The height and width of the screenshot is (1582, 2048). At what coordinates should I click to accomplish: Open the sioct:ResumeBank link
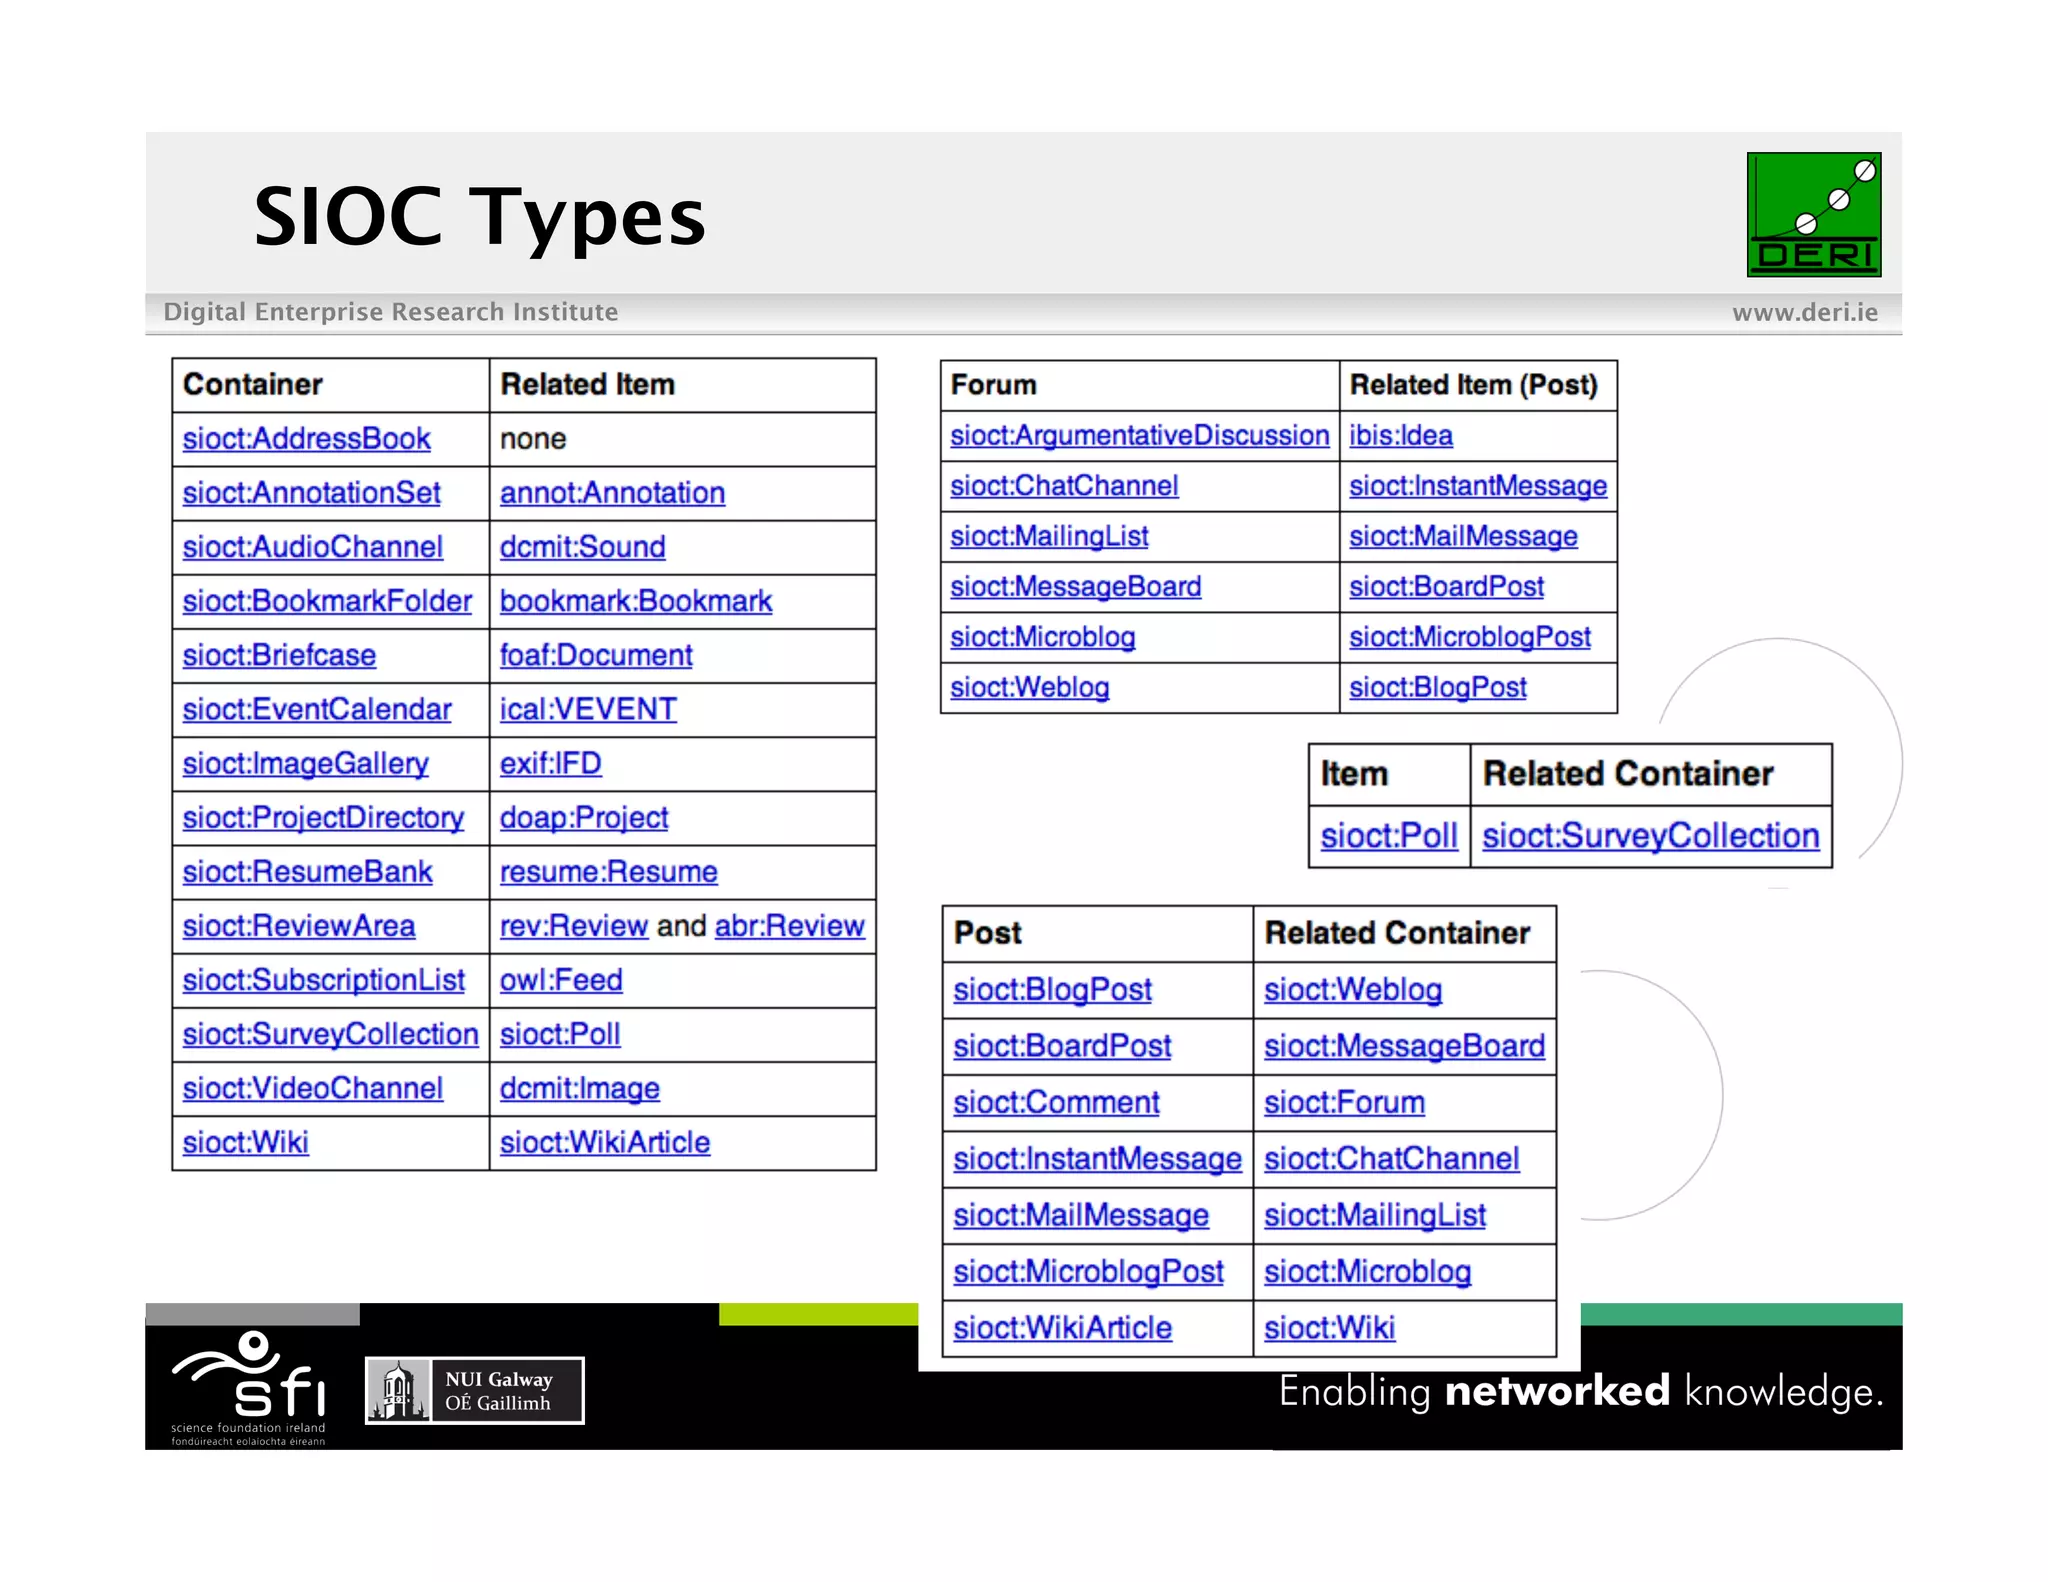click(x=307, y=872)
